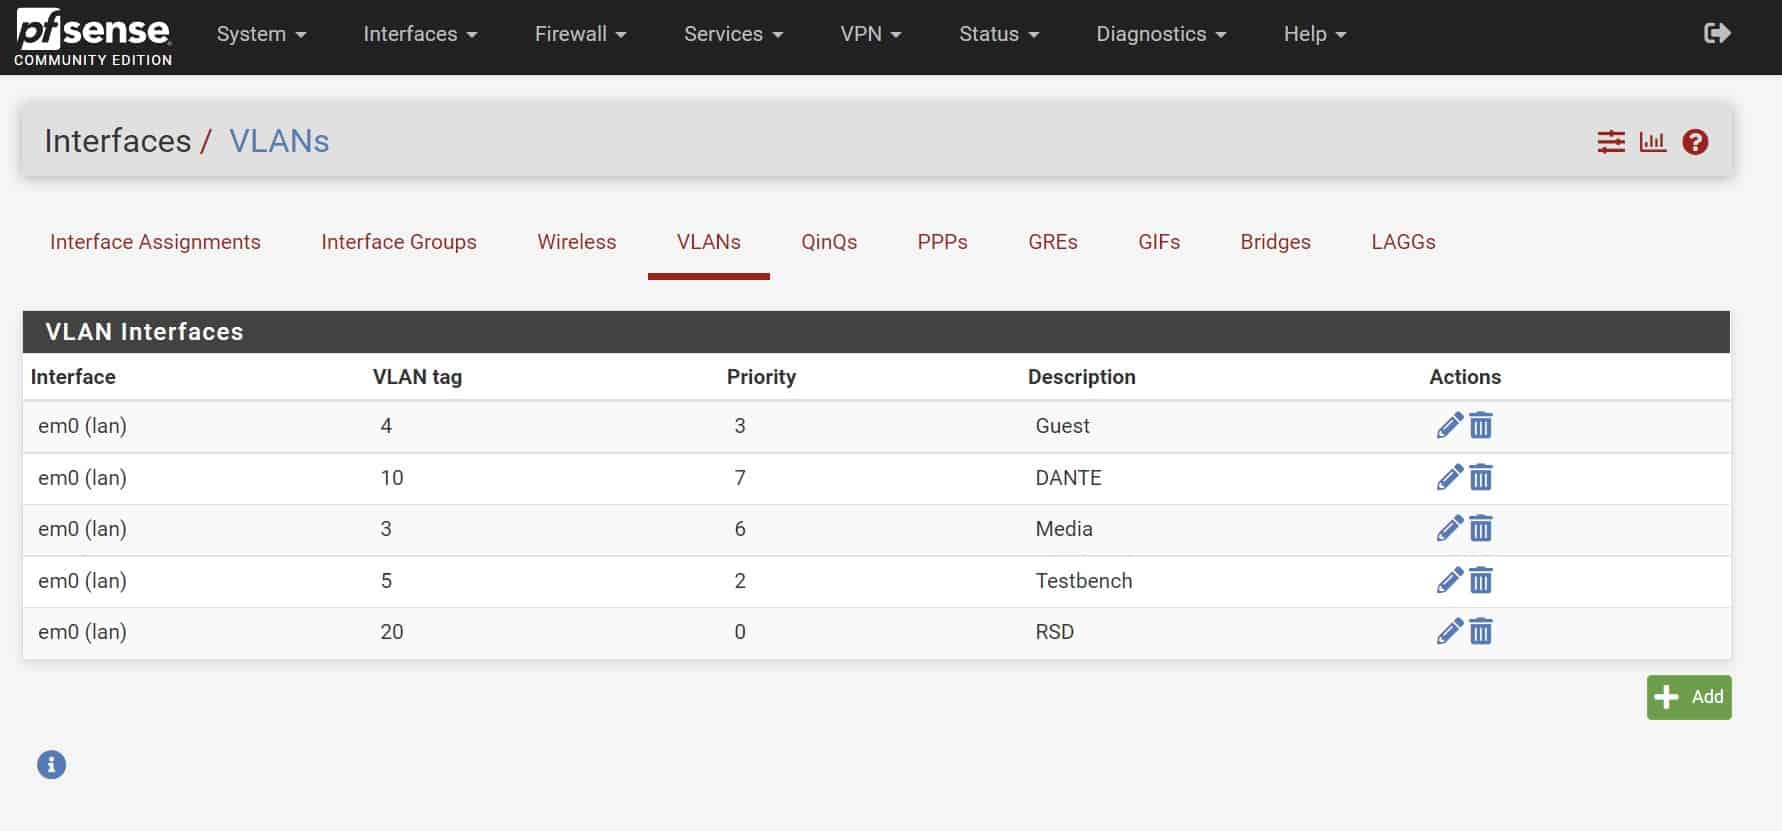The image size is (1782, 831).
Task: Click the Testbench description cell
Action: coord(1084,581)
